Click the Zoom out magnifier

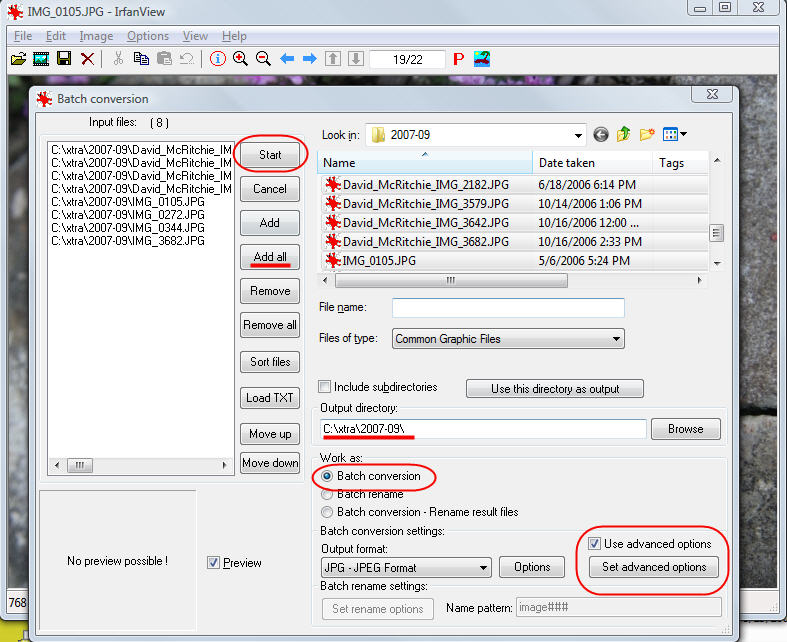263,59
